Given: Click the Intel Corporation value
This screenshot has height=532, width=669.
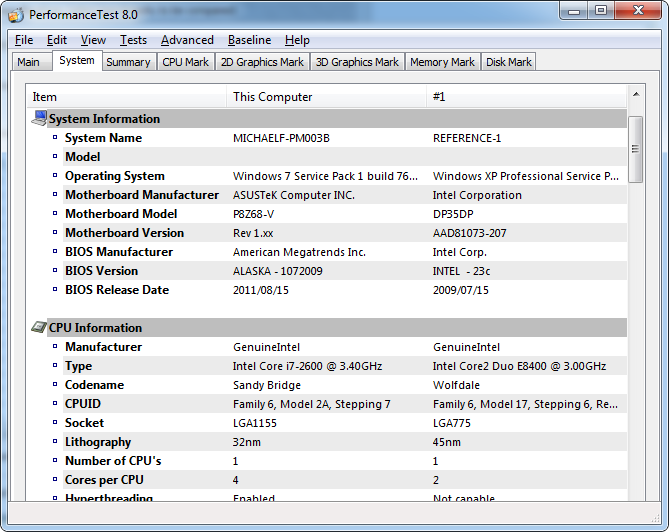Looking at the screenshot, I should click(477, 195).
